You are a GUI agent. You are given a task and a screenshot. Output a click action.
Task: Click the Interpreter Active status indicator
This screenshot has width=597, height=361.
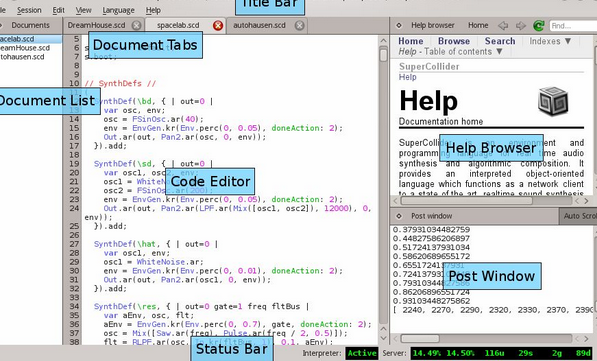362,353
